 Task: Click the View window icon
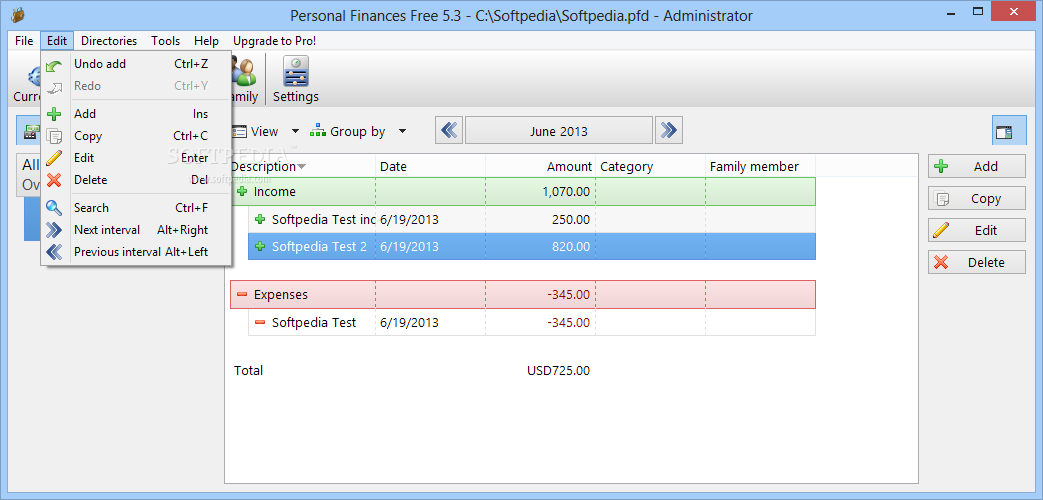coord(239,132)
